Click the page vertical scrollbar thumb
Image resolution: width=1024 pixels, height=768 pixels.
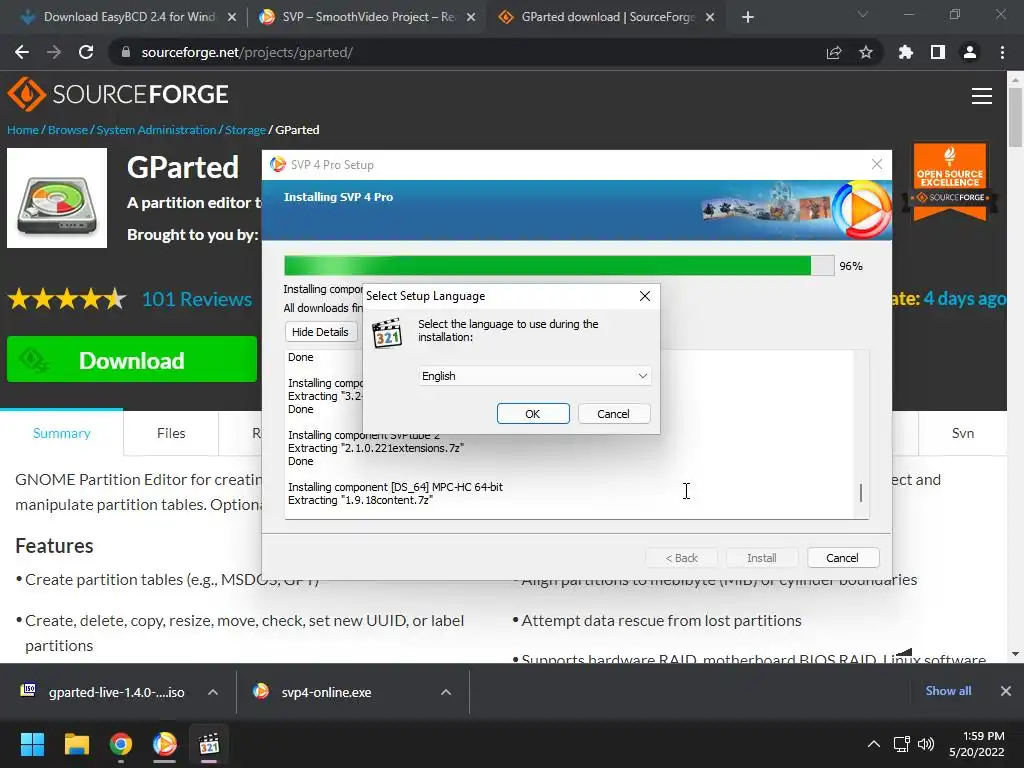click(x=1015, y=118)
